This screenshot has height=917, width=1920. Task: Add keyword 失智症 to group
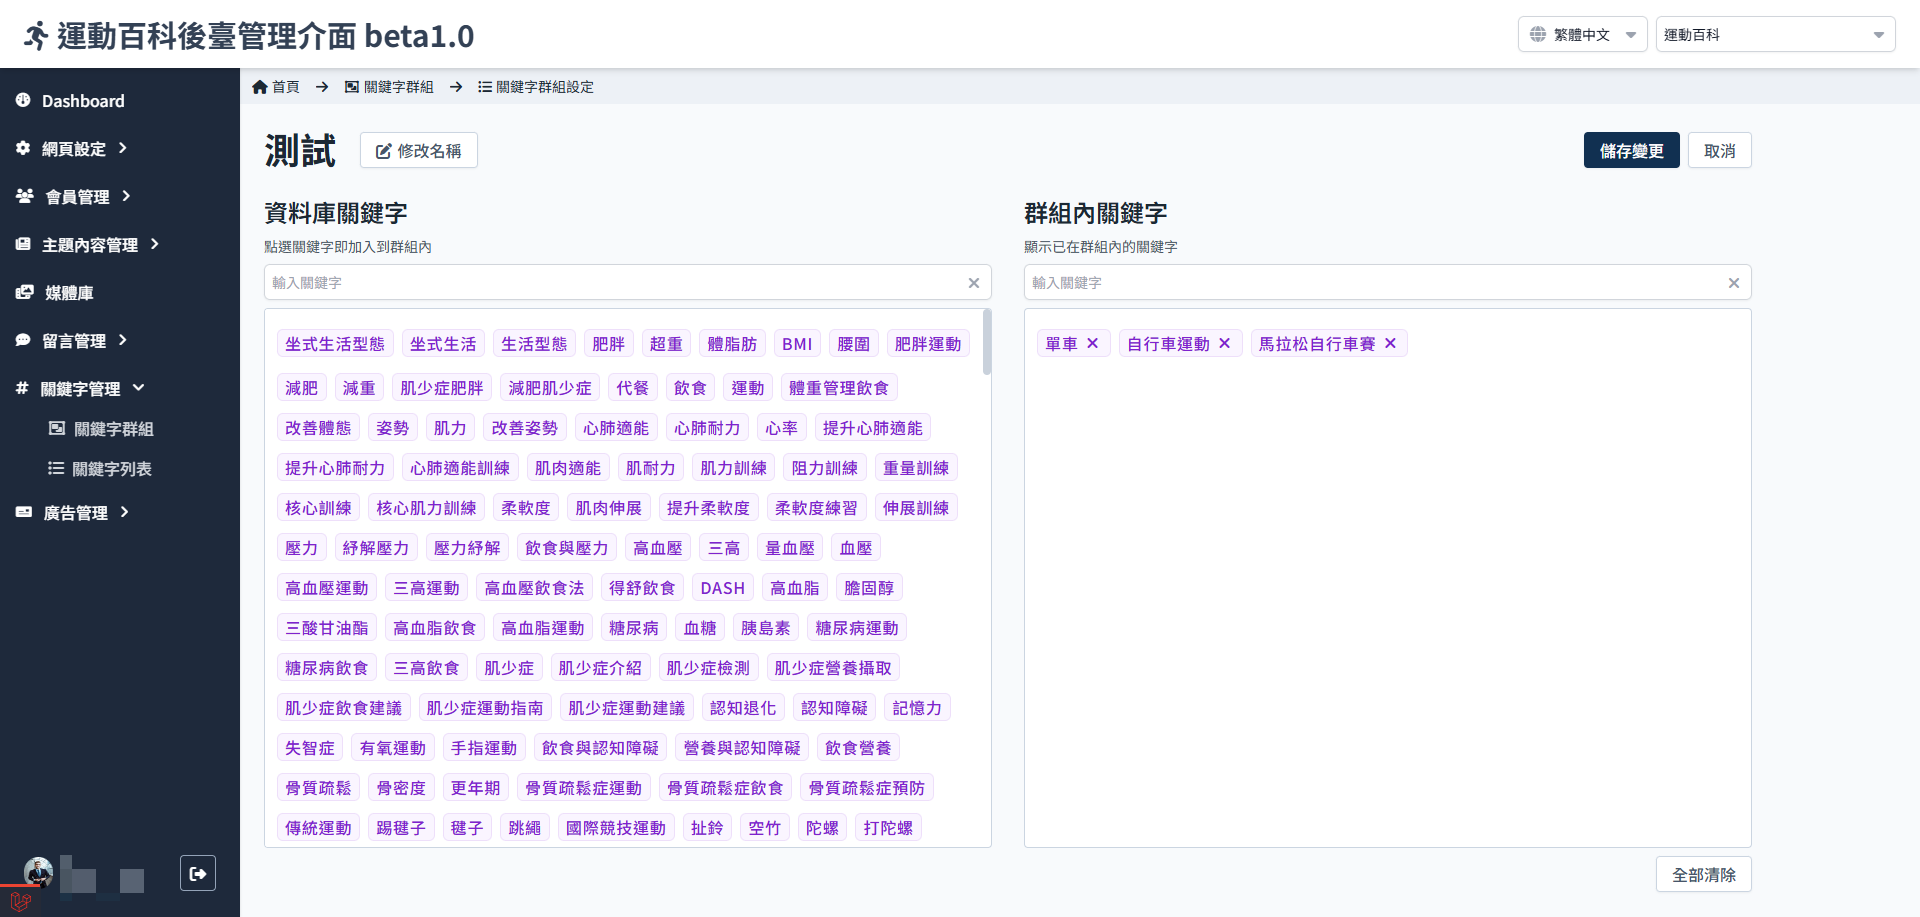(310, 747)
